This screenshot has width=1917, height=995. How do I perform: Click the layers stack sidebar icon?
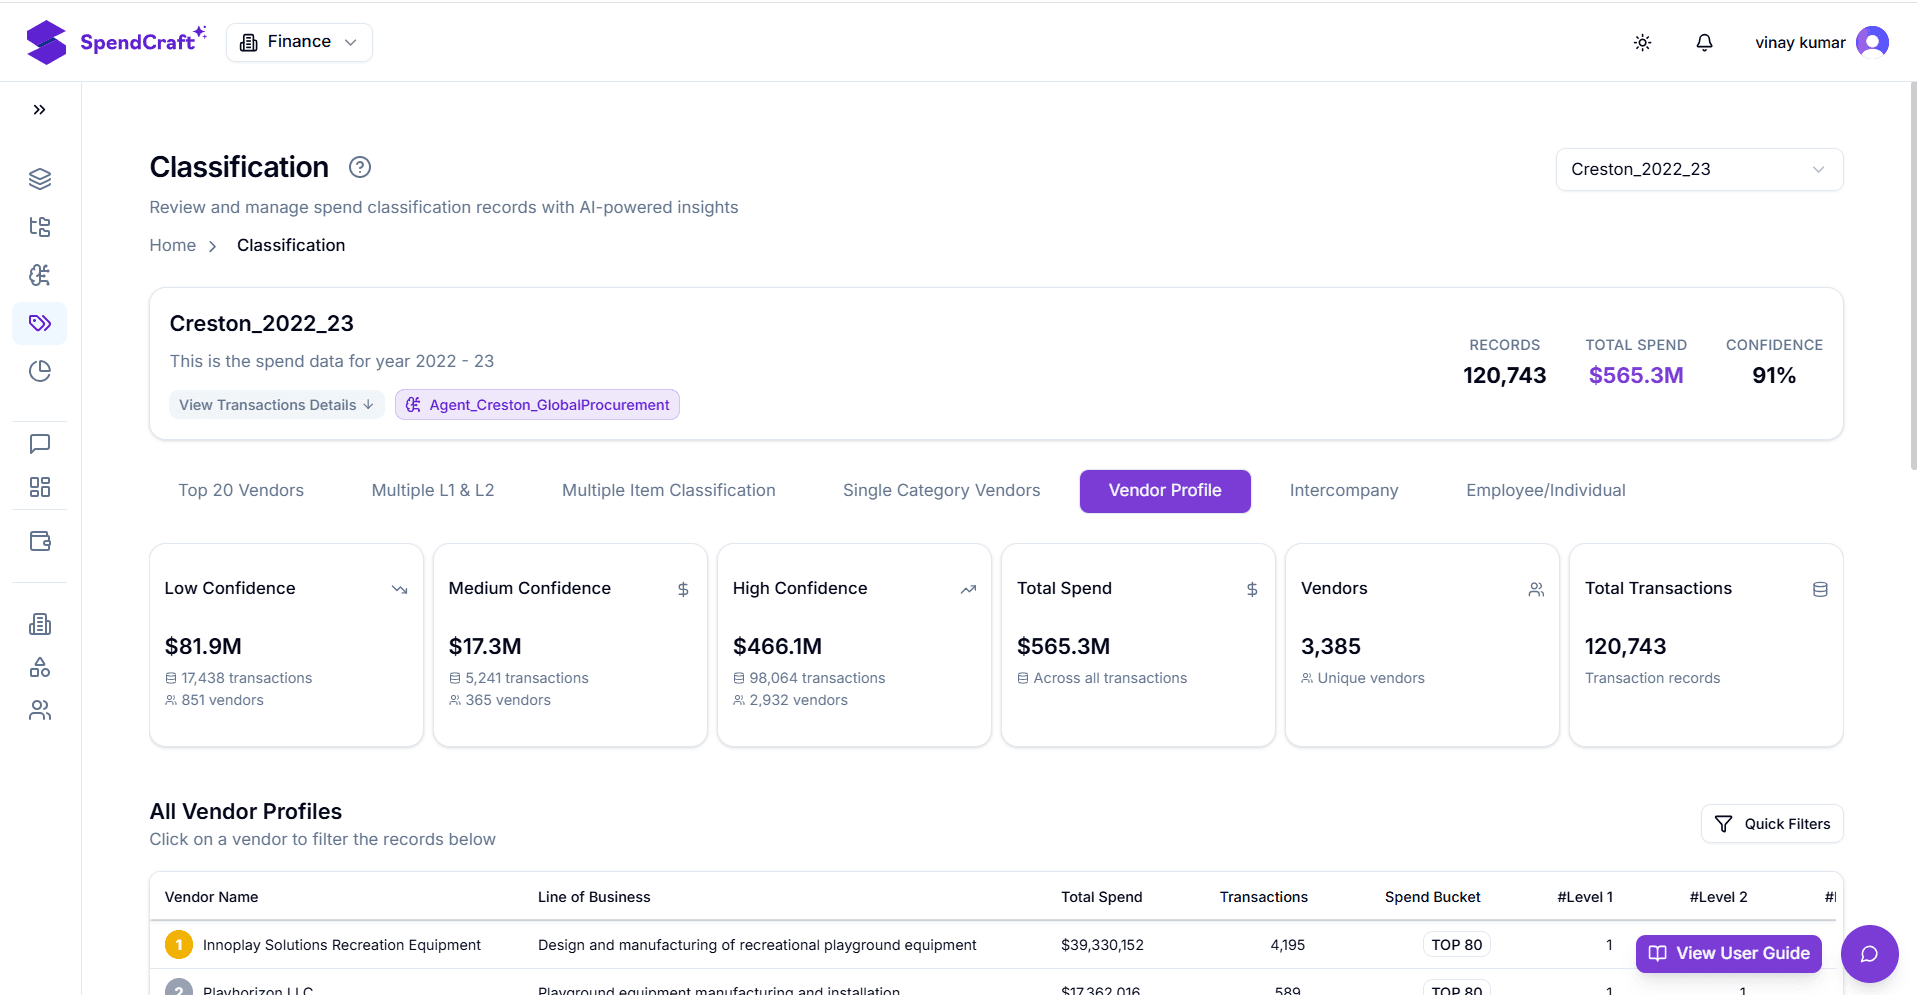(x=40, y=179)
